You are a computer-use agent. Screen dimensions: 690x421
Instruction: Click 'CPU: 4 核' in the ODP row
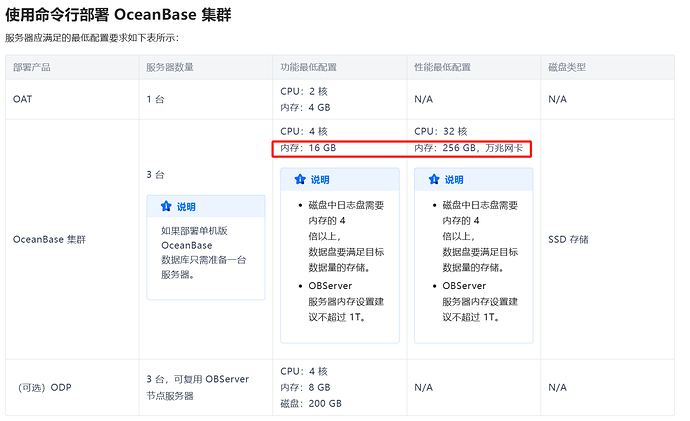click(x=304, y=371)
